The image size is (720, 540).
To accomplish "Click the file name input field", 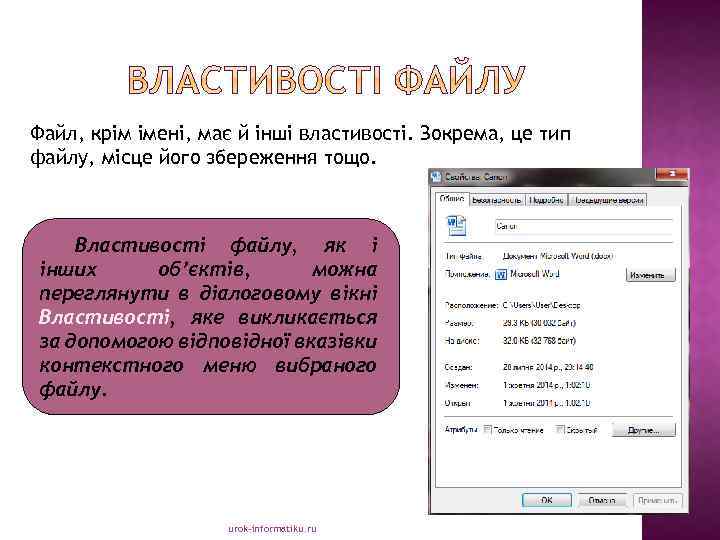I will 584,226.
